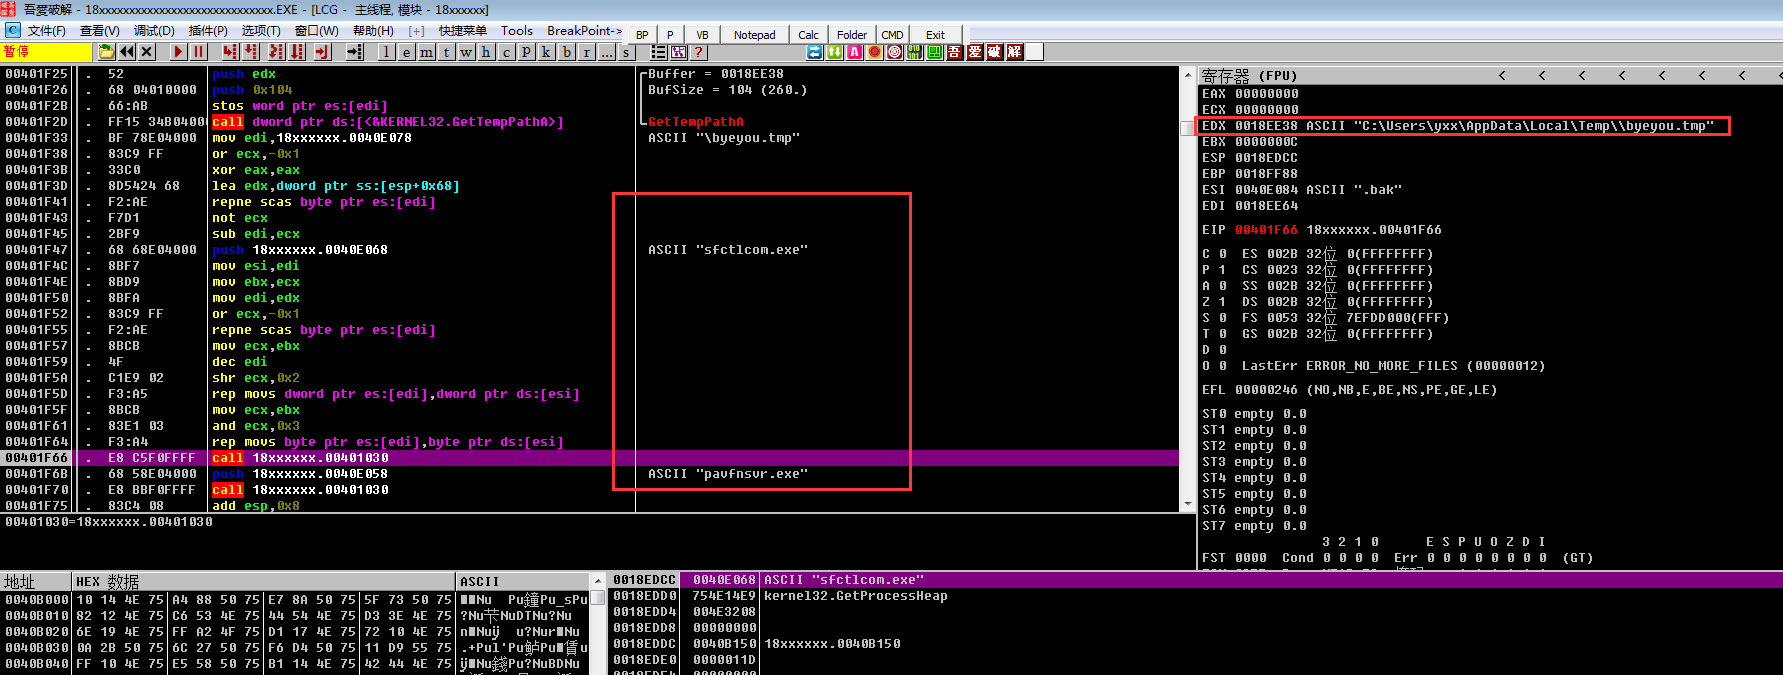Open the Tools menu
The image size is (1783, 675).
517,31
